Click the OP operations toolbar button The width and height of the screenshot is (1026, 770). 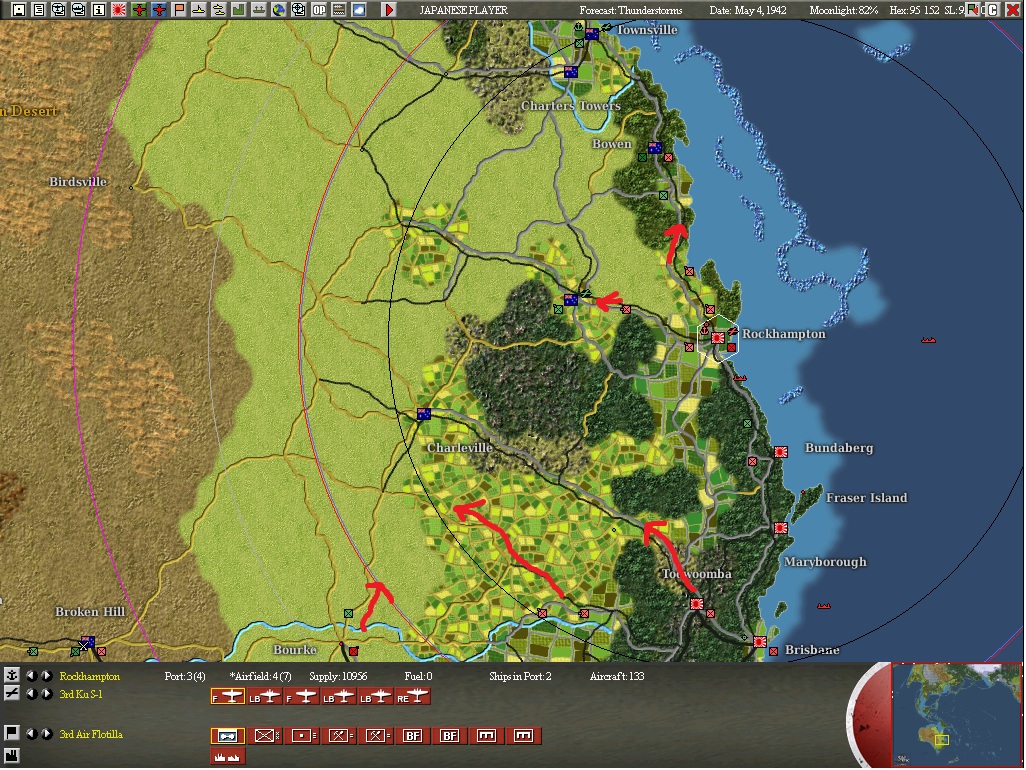[x=319, y=10]
